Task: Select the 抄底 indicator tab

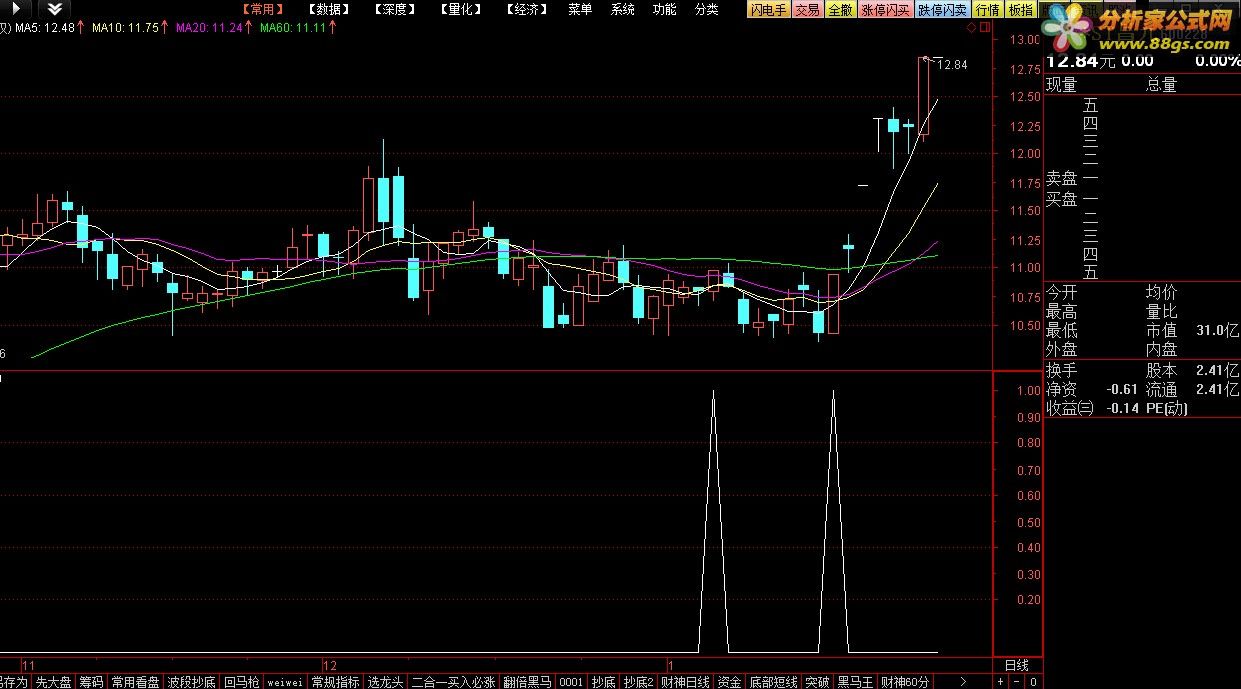Action: 603,682
